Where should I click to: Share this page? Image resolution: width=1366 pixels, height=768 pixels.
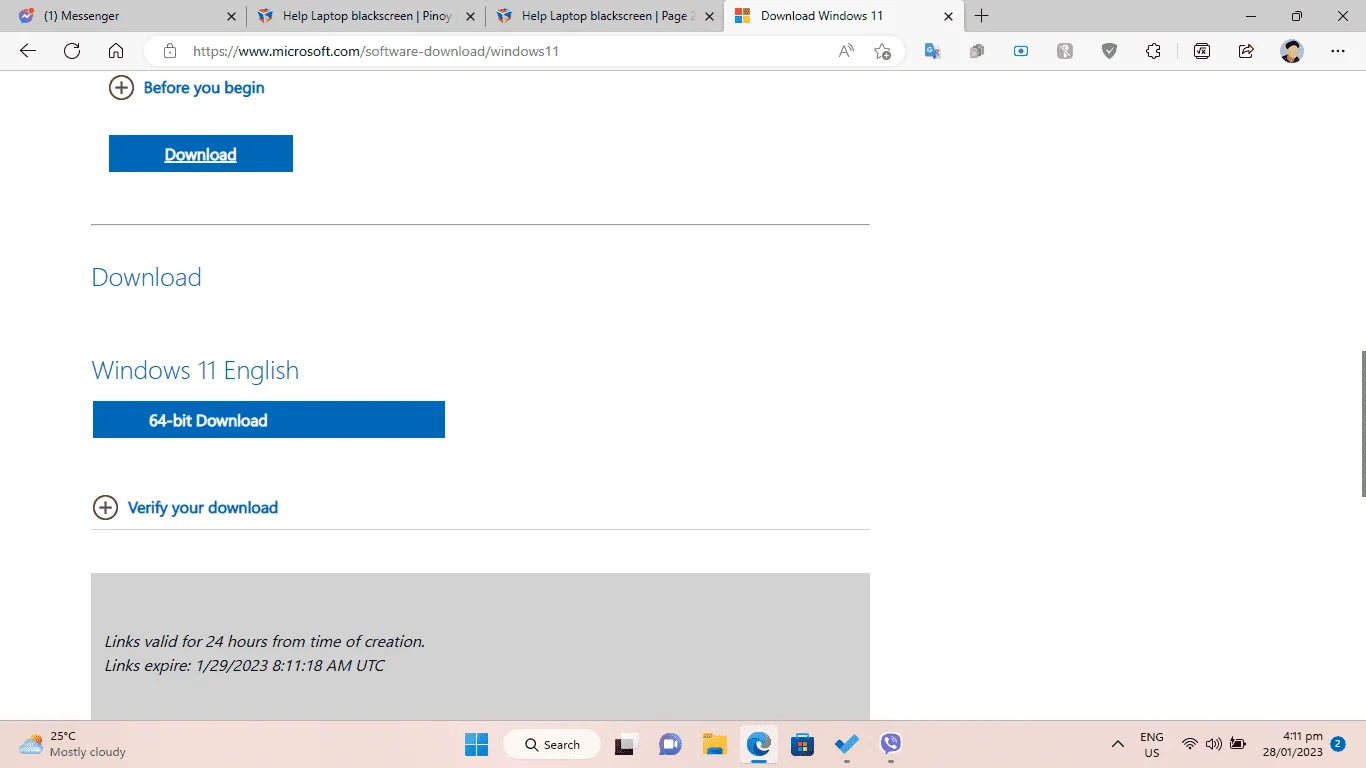1246,51
